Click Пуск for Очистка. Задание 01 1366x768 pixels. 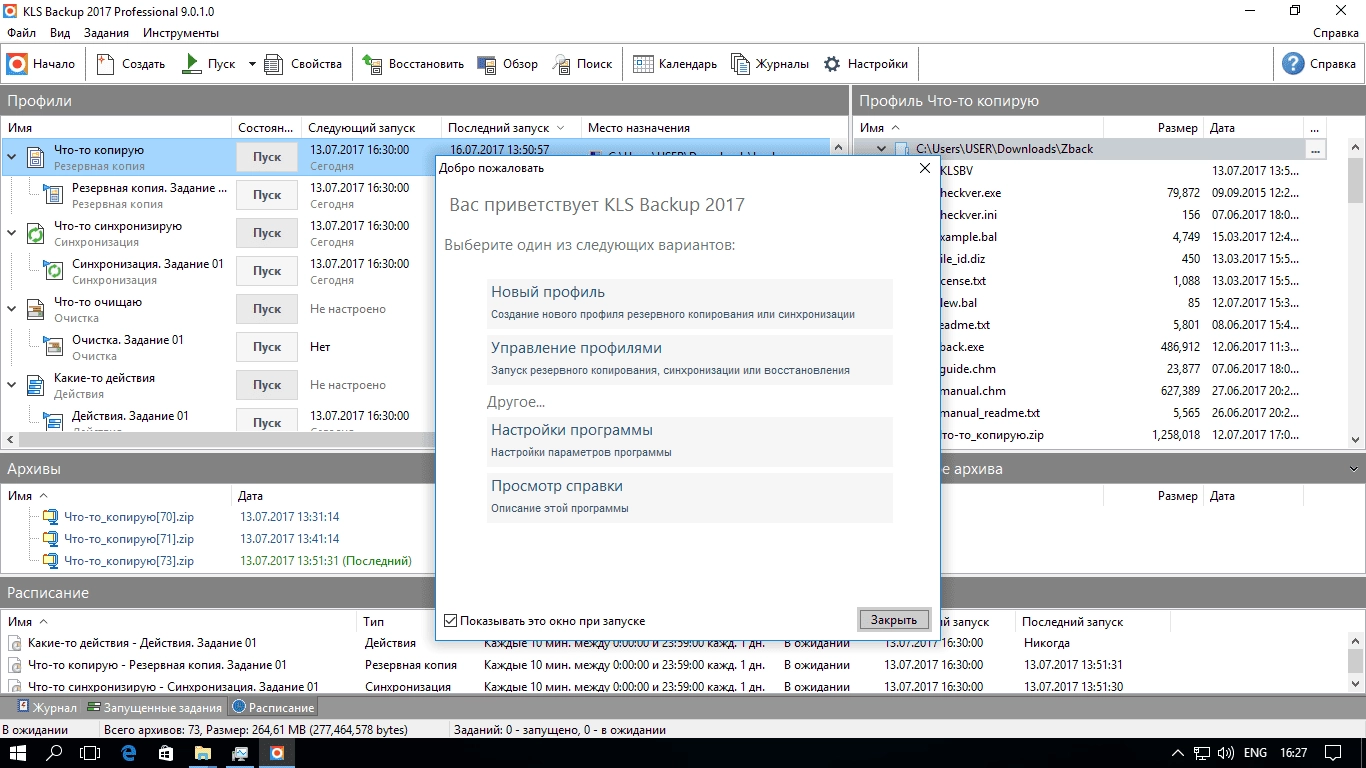coord(267,347)
